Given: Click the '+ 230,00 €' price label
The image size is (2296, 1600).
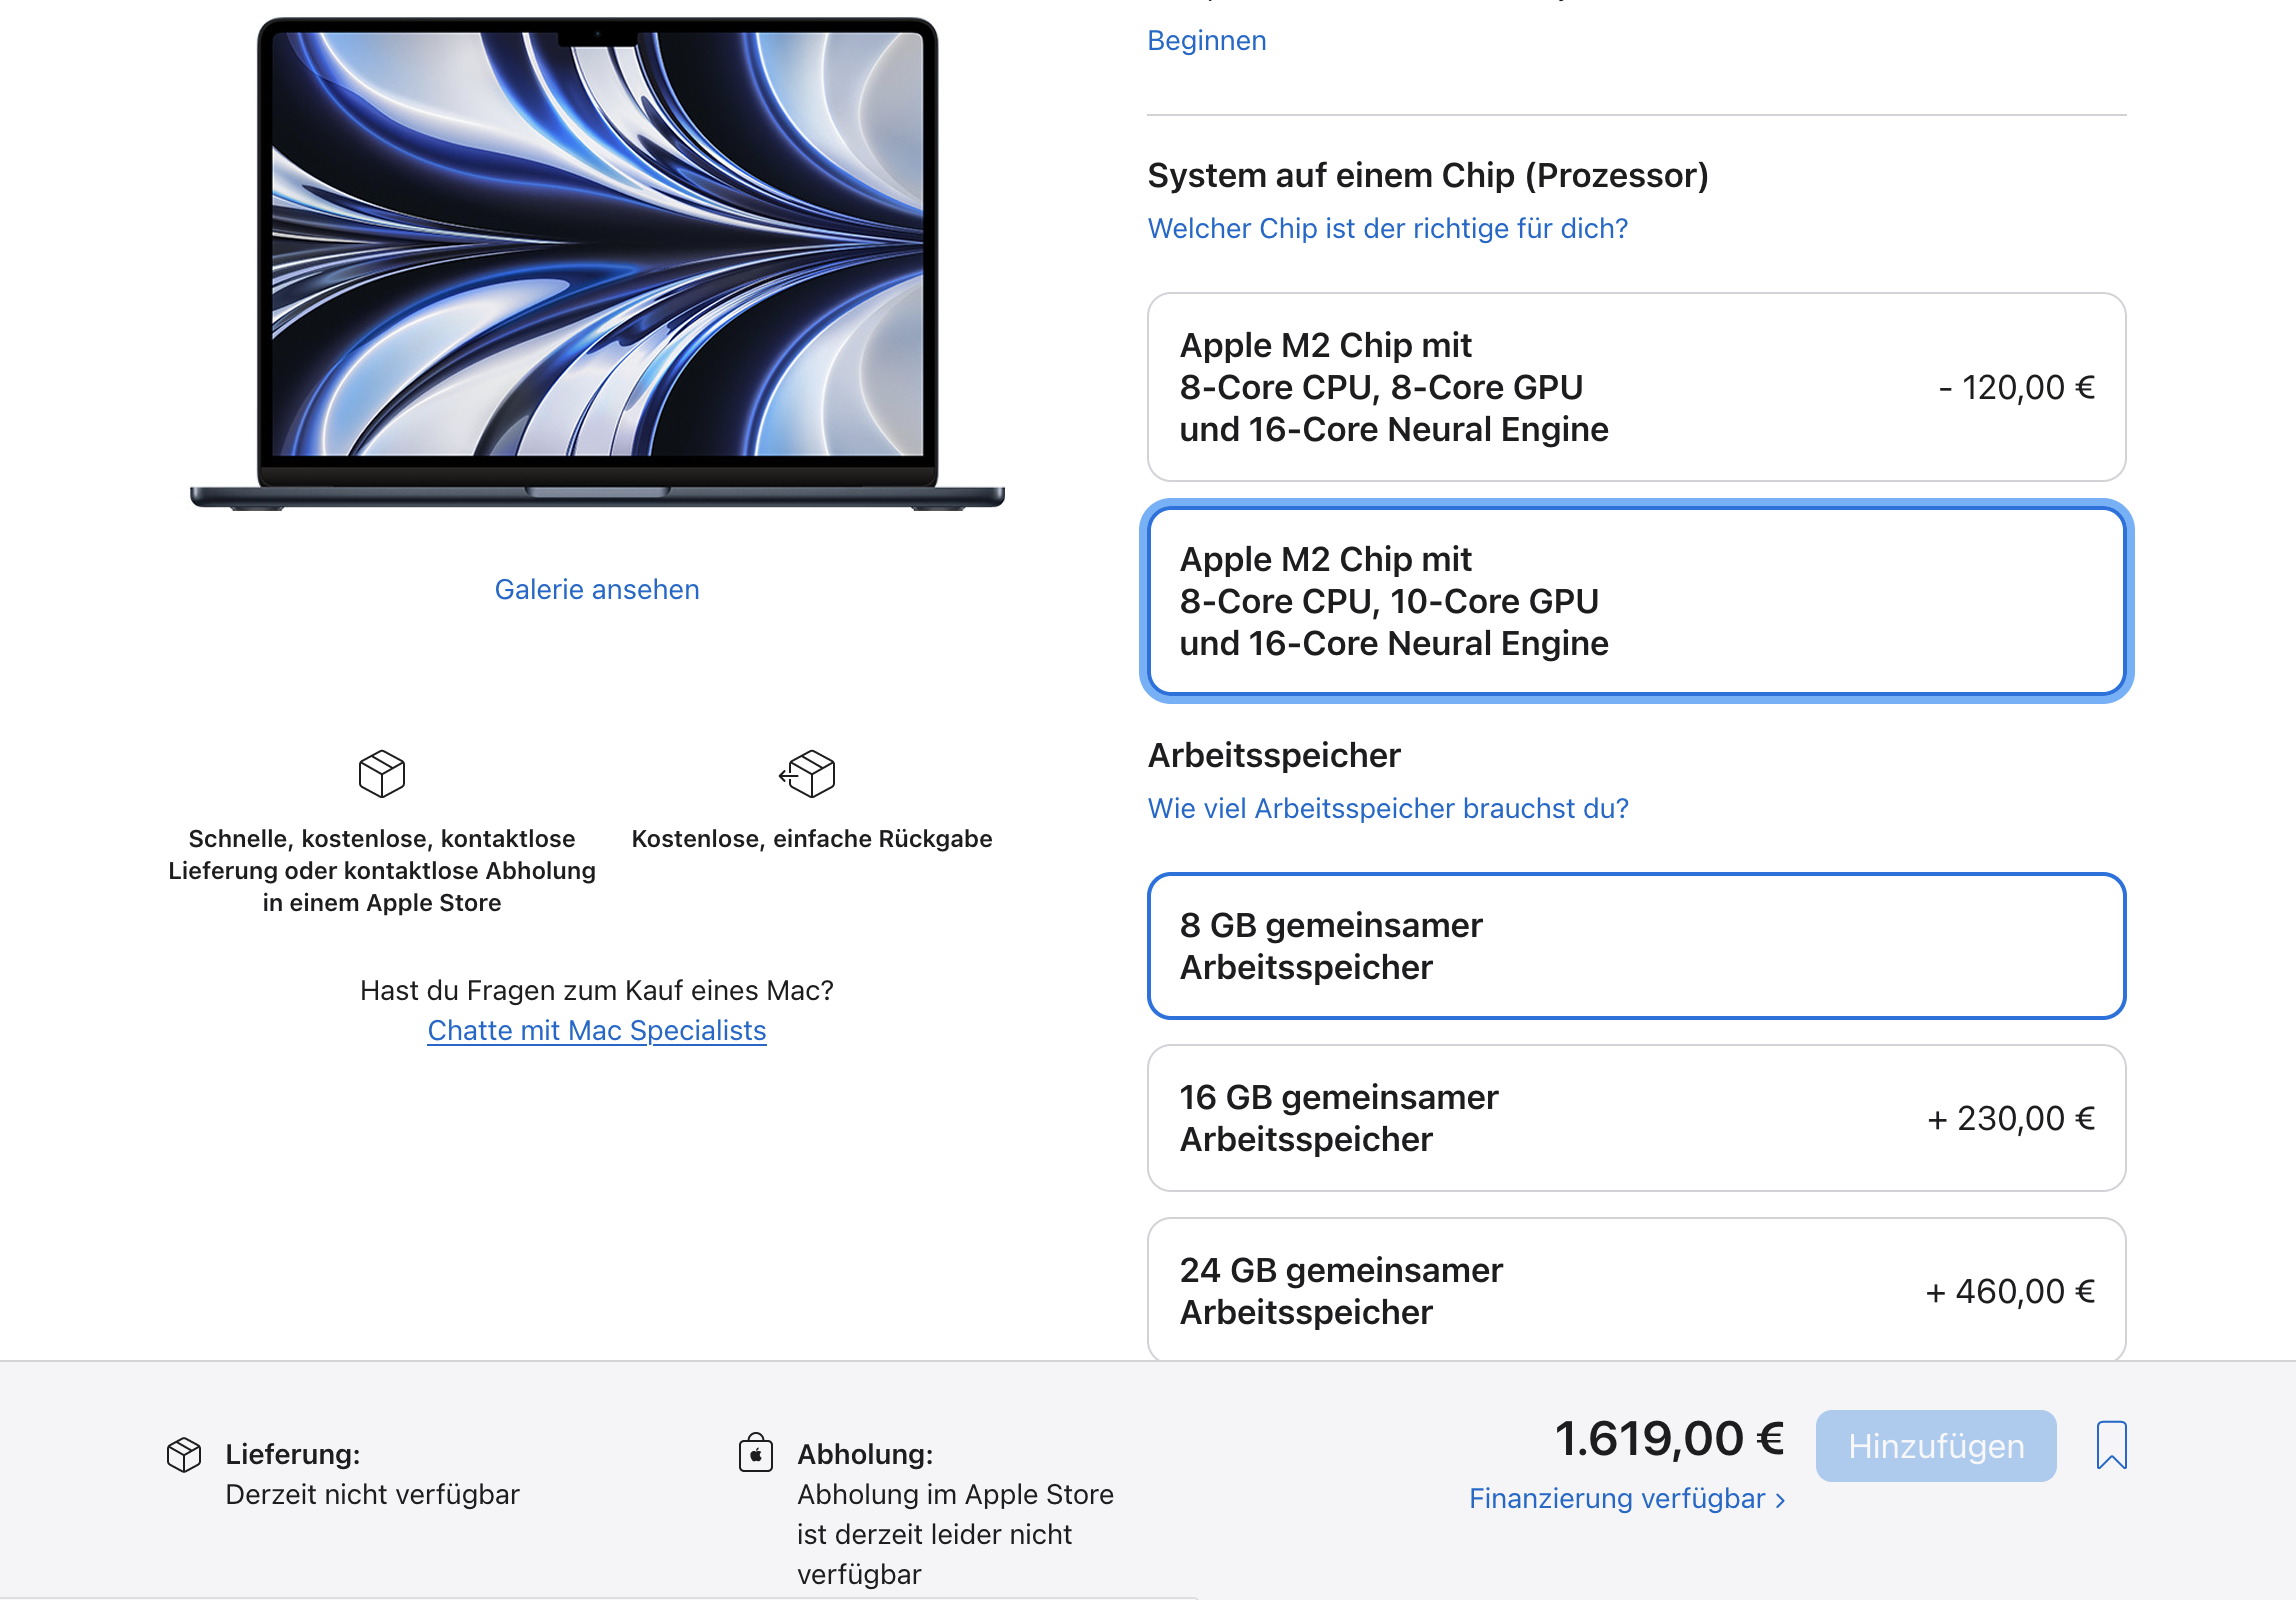Looking at the screenshot, I should click(2011, 1119).
